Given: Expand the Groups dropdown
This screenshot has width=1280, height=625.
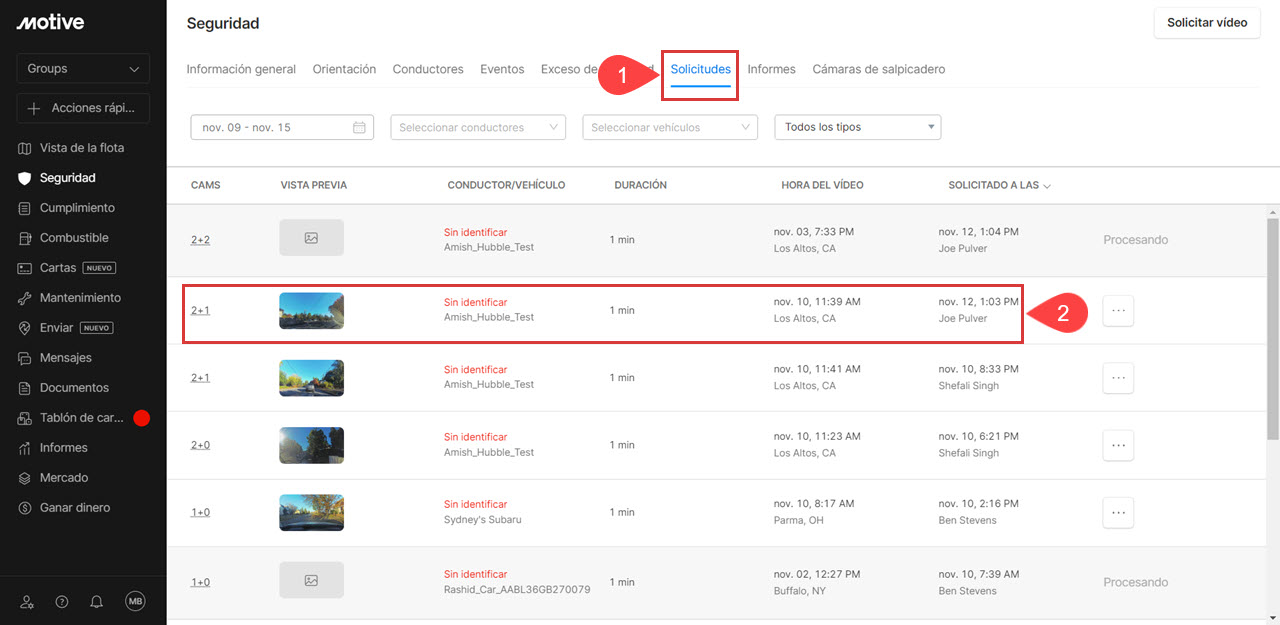Looking at the screenshot, I should pos(83,68).
